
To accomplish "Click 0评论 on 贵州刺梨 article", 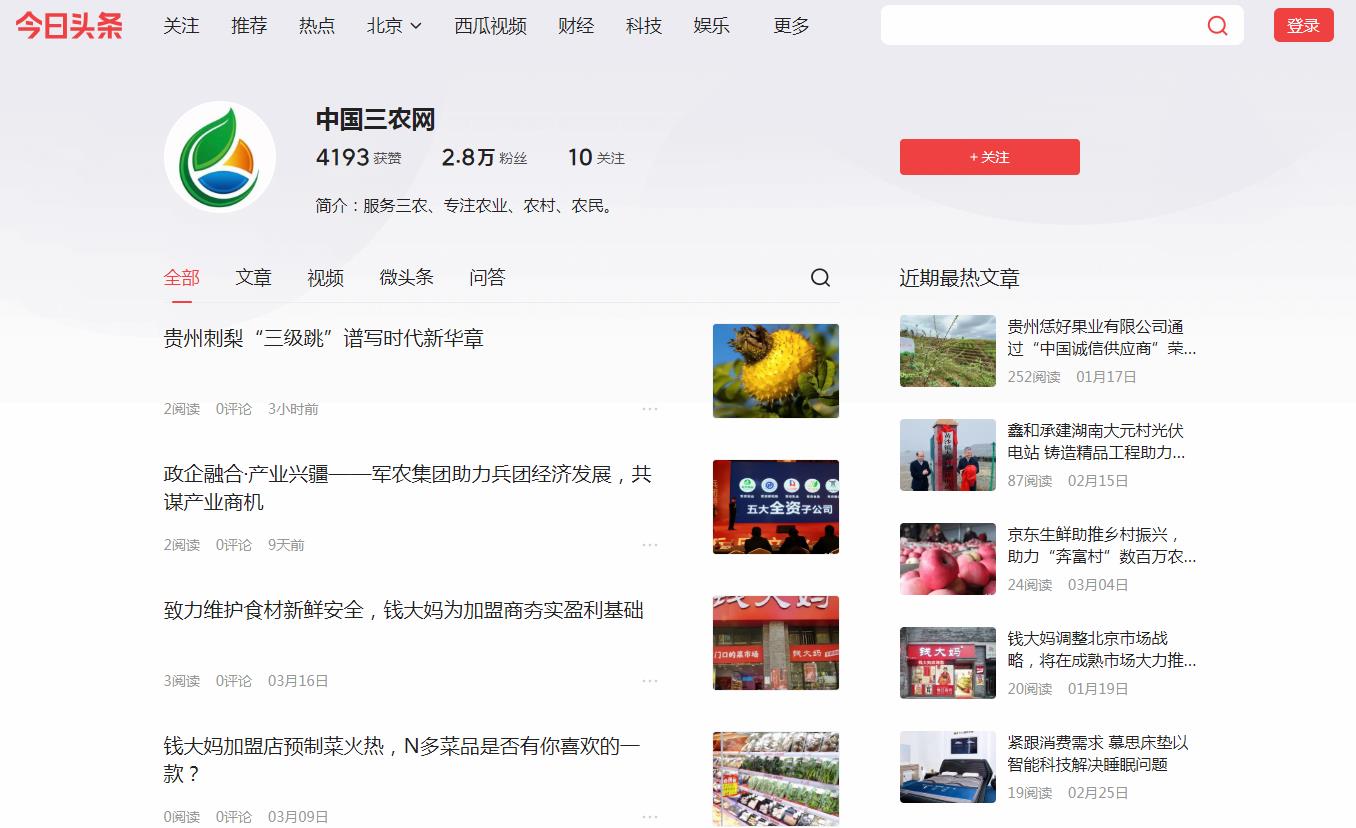I will point(234,409).
